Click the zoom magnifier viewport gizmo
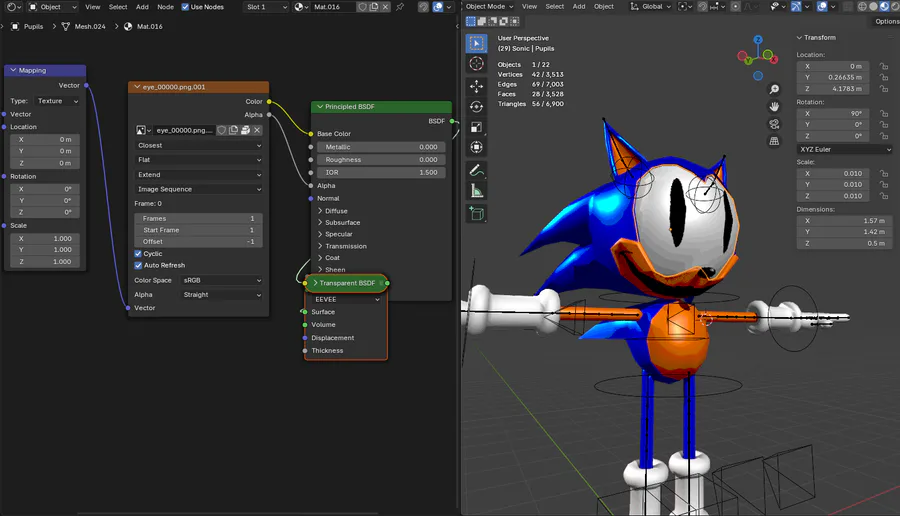900x516 pixels. [x=774, y=89]
